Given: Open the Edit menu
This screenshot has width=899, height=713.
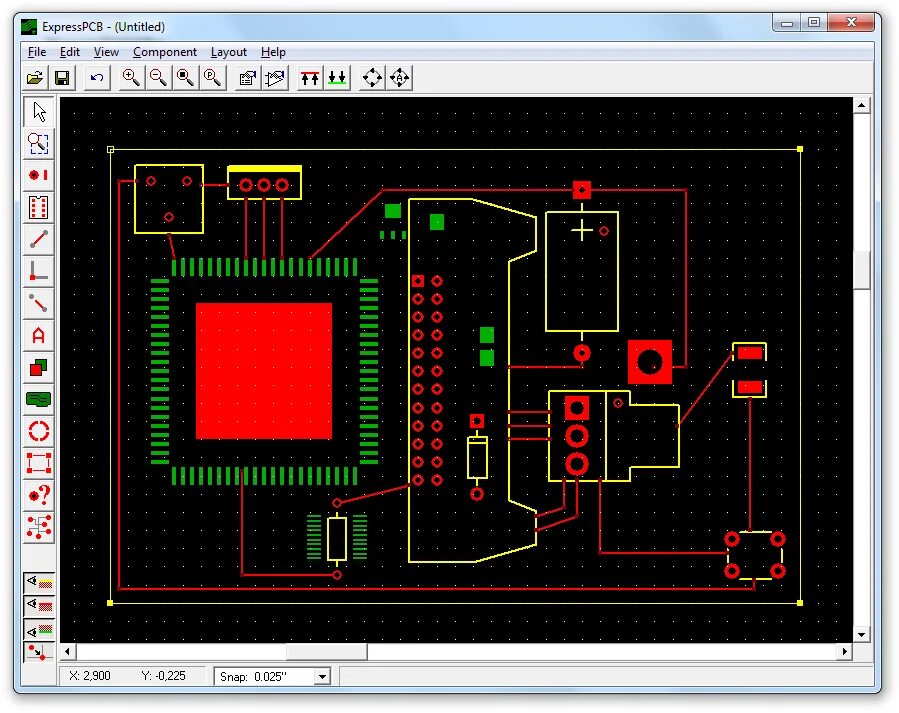Looking at the screenshot, I should [x=69, y=52].
